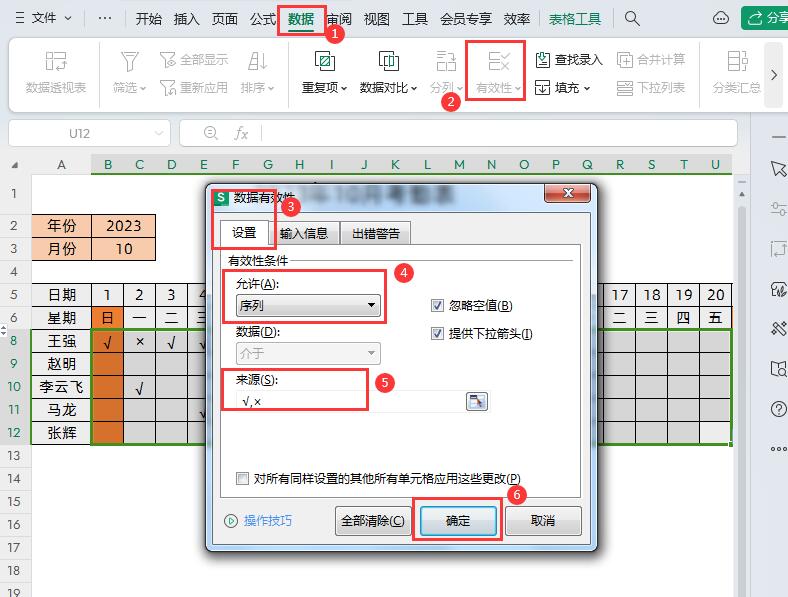
Task: Click the 全部清除 button
Action: [x=373, y=521]
